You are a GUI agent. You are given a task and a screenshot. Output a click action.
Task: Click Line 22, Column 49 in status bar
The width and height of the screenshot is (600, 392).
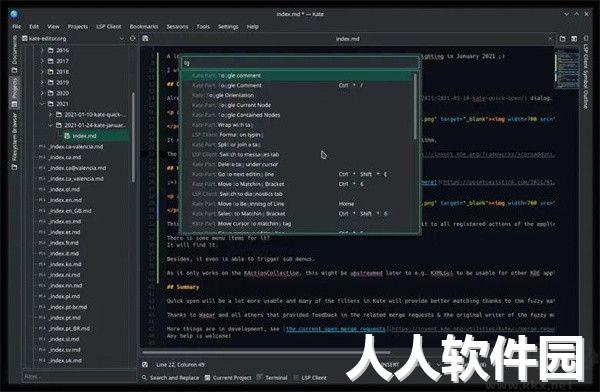pos(181,364)
